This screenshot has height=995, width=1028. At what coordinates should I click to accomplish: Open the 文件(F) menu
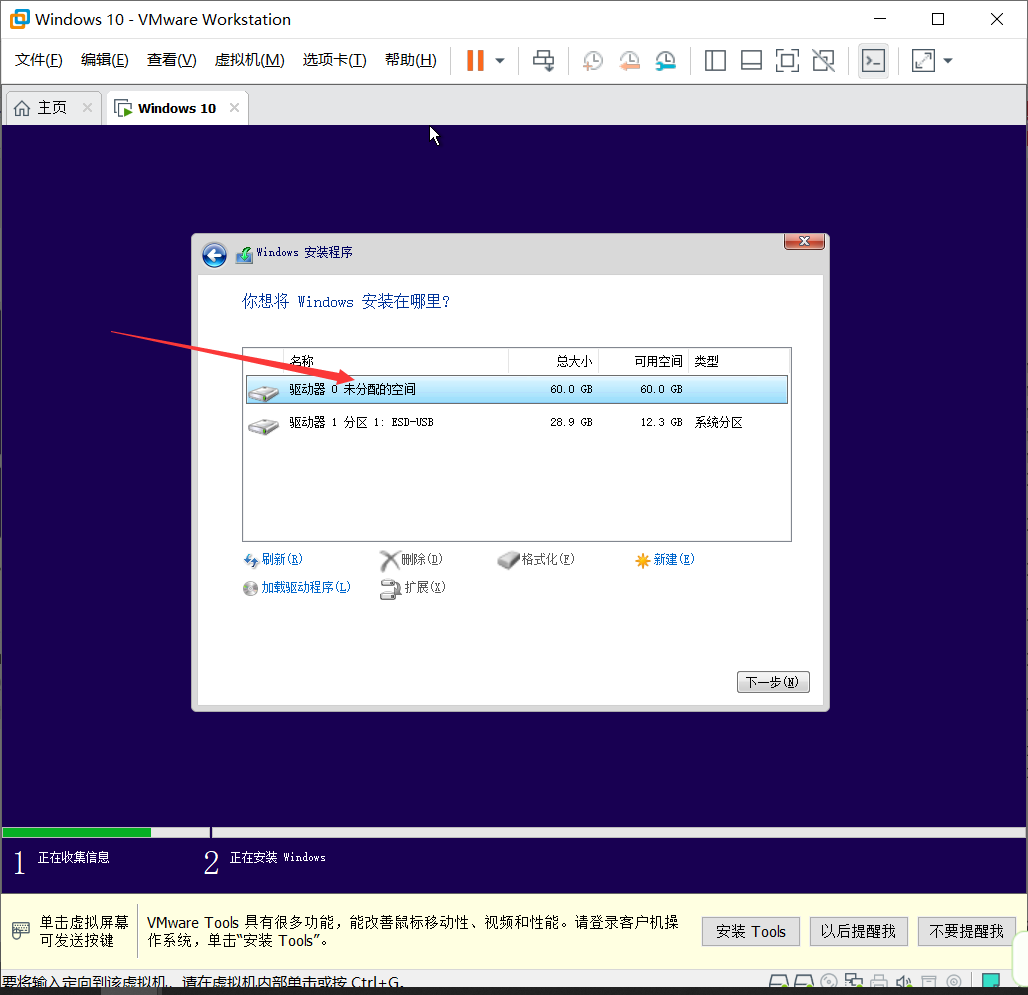click(39, 60)
